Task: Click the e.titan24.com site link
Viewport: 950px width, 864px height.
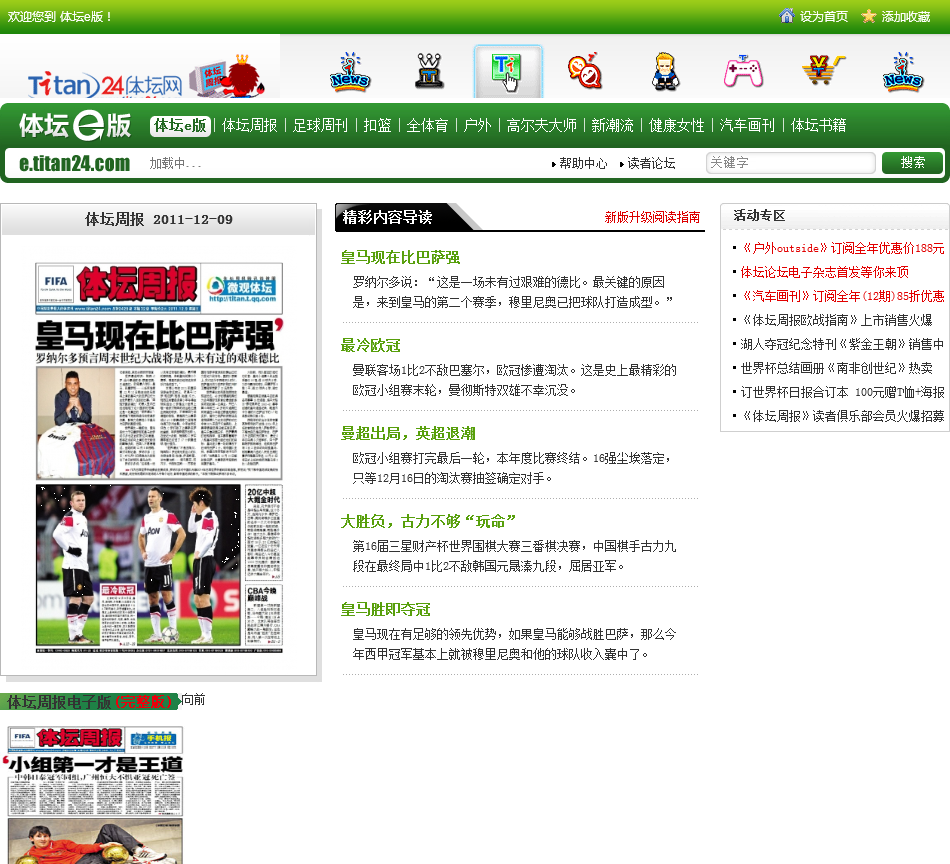Action: (x=75, y=163)
